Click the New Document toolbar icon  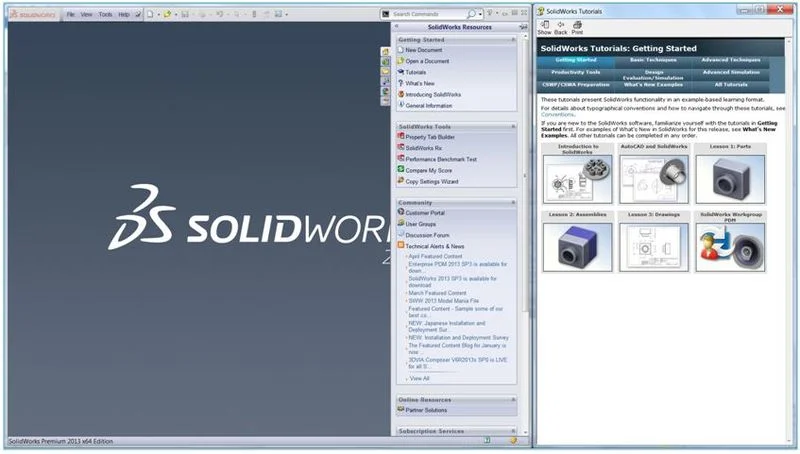click(x=149, y=15)
